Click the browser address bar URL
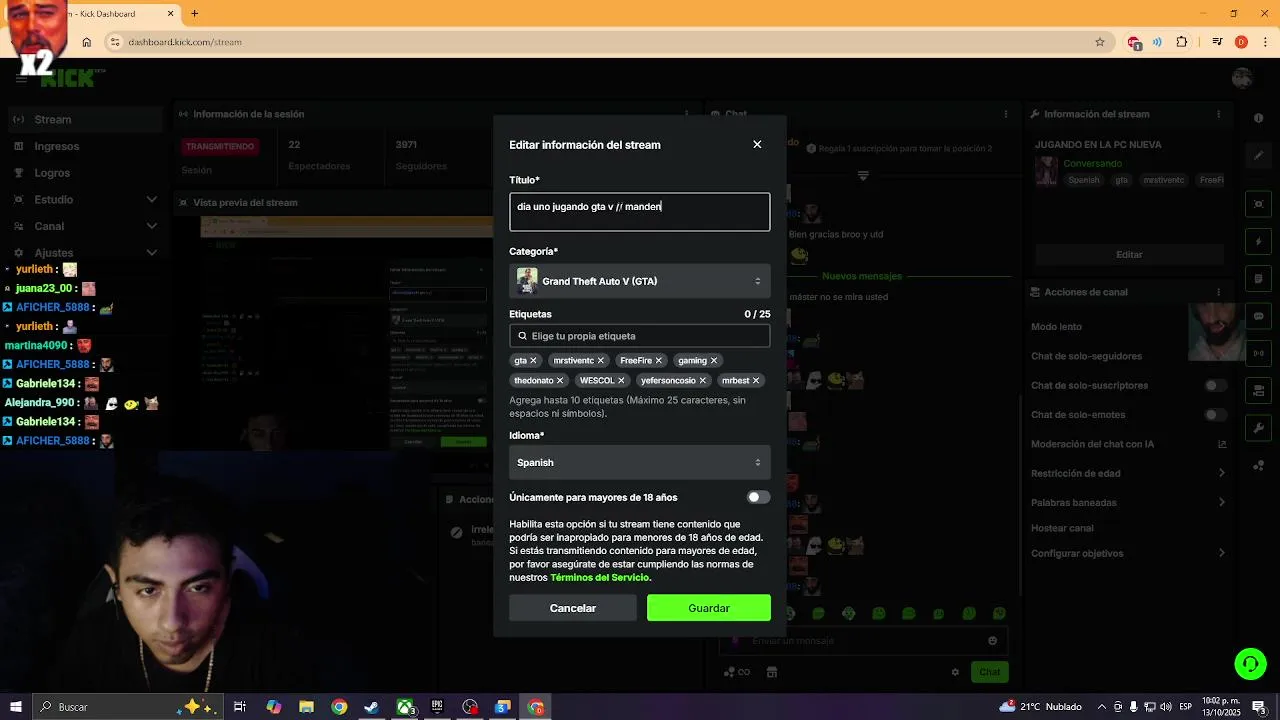Image resolution: width=1280 pixels, height=720 pixels. [x=185, y=42]
